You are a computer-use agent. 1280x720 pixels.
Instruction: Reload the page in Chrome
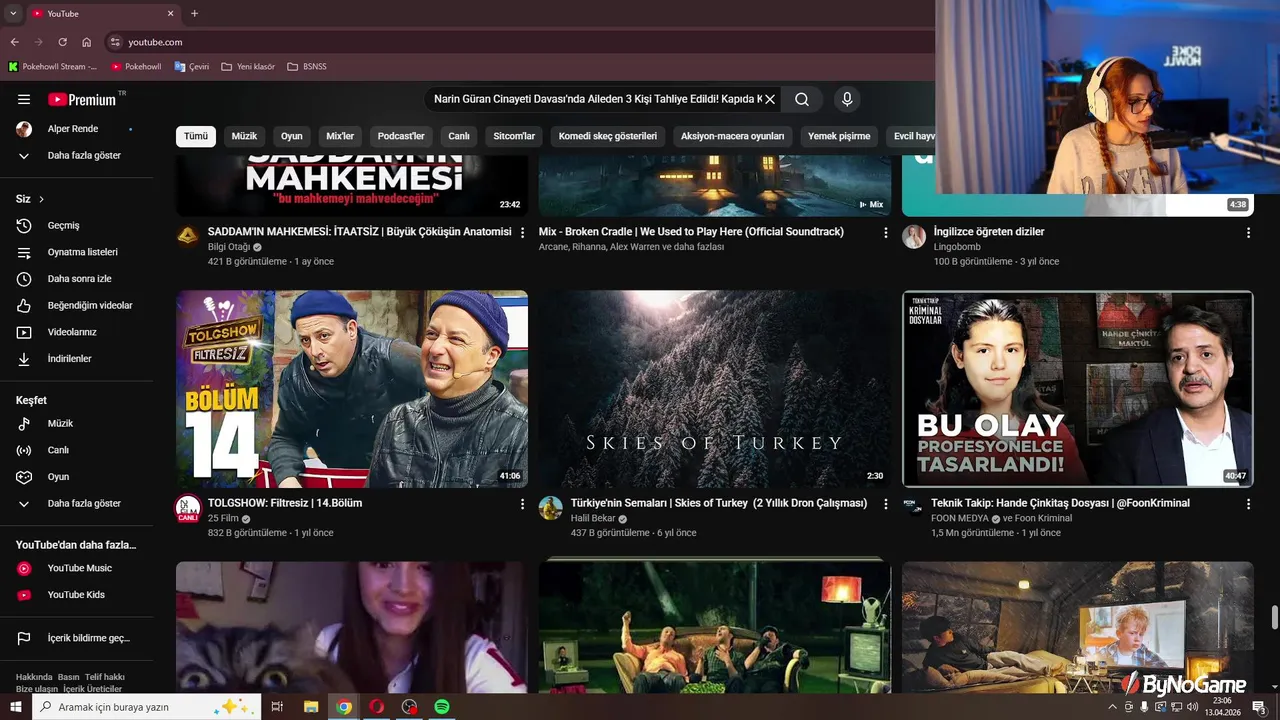[62, 42]
